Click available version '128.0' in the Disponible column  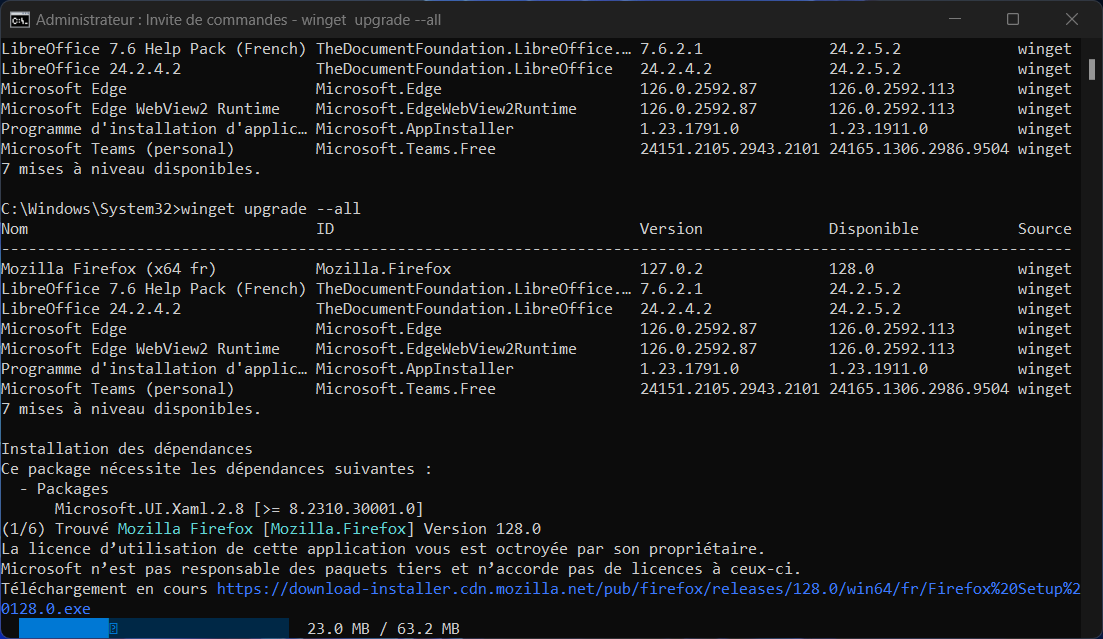tap(851, 269)
